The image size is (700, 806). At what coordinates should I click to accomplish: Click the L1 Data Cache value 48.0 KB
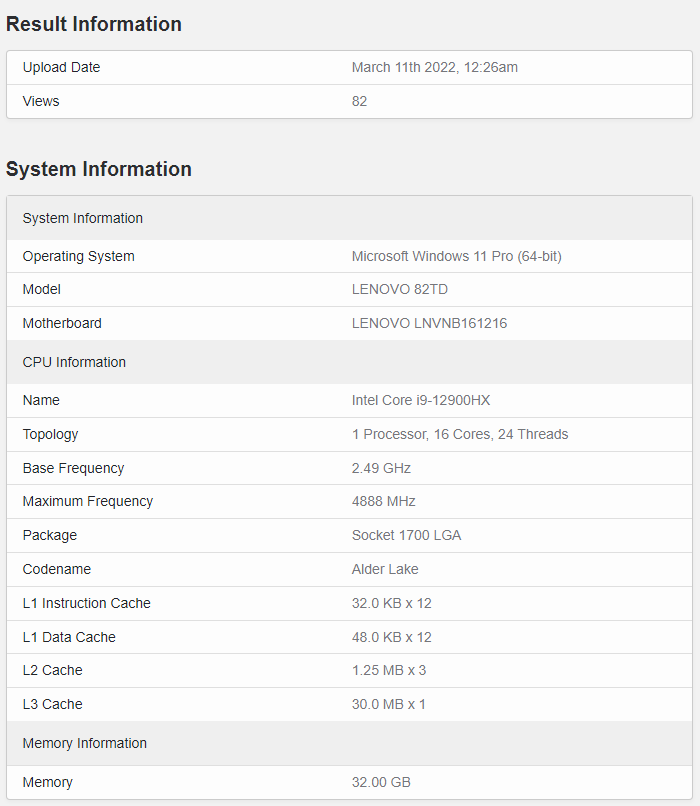[391, 637]
